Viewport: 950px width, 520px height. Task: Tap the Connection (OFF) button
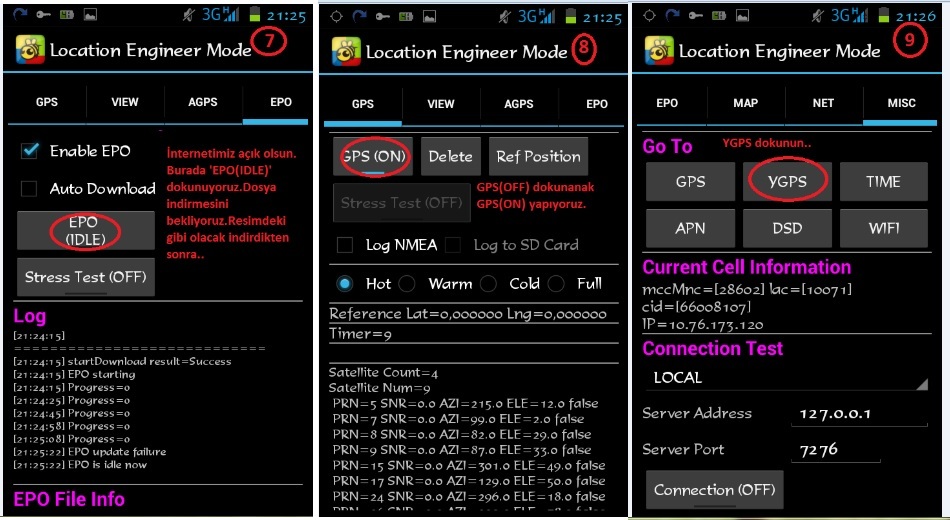pyautogui.click(x=714, y=490)
